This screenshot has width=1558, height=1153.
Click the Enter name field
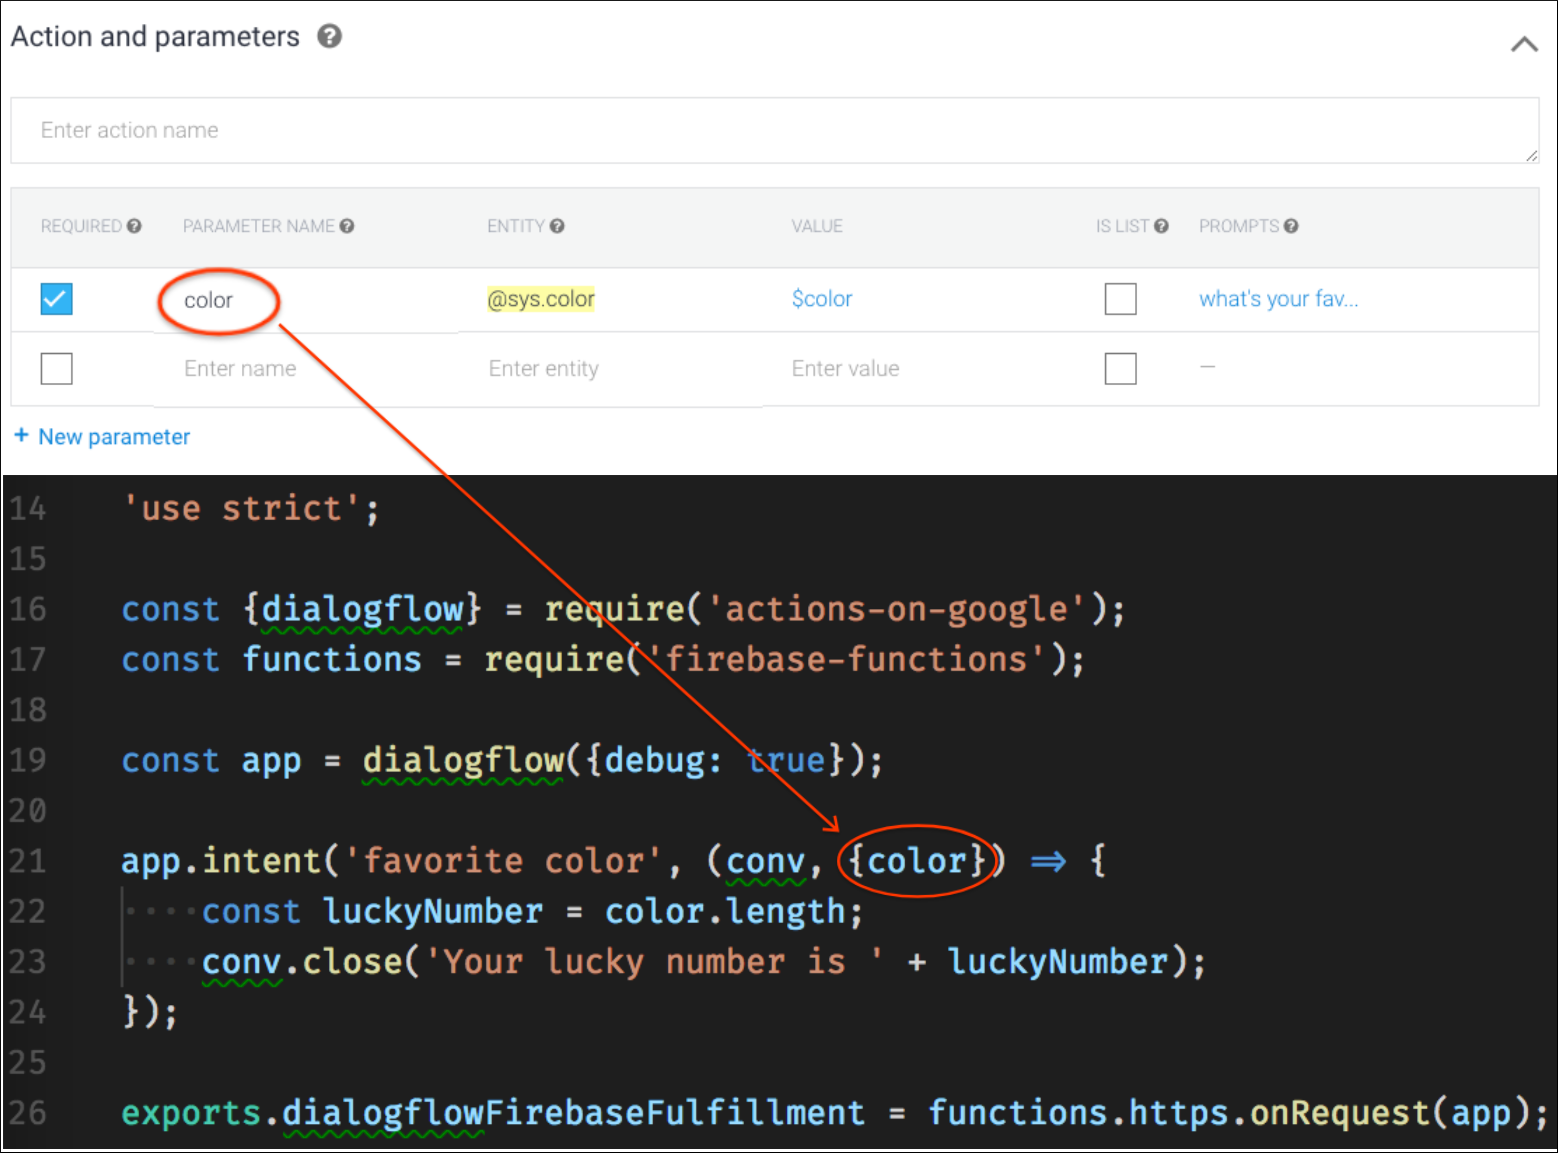pyautogui.click(x=240, y=368)
